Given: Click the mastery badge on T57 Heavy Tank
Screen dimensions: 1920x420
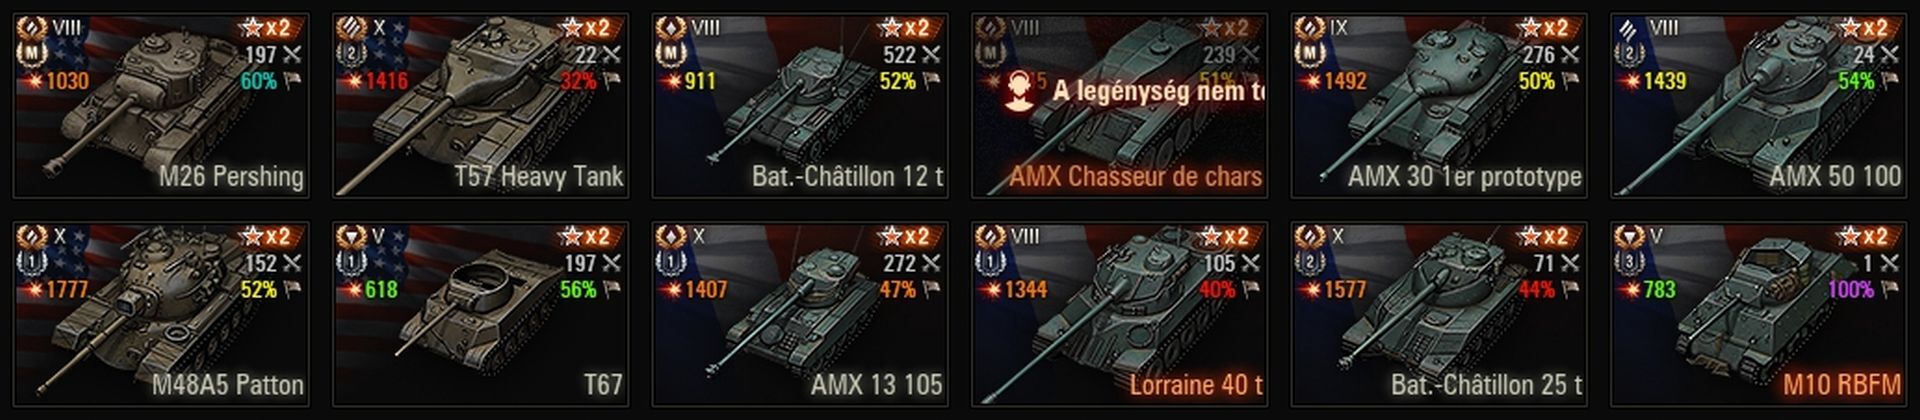Looking at the screenshot, I should (351, 54).
